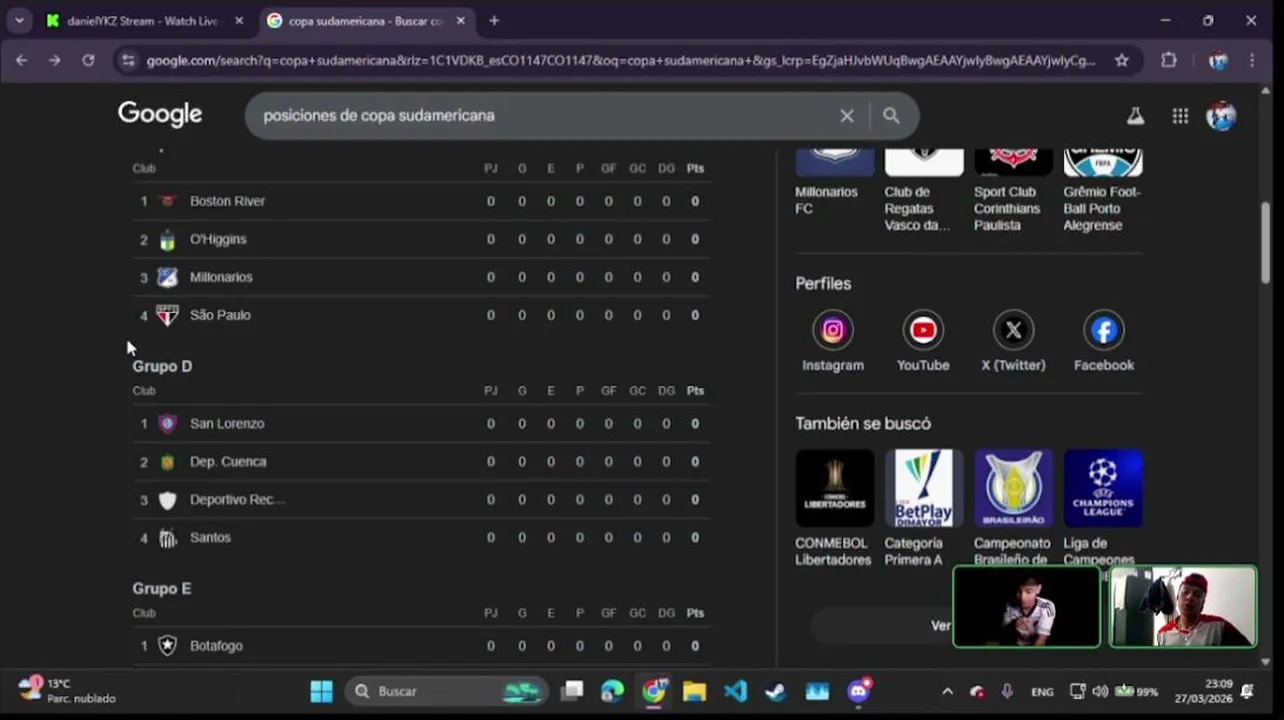Open San Lorenzo team row
The width and height of the screenshot is (1284, 720).
tap(420, 423)
